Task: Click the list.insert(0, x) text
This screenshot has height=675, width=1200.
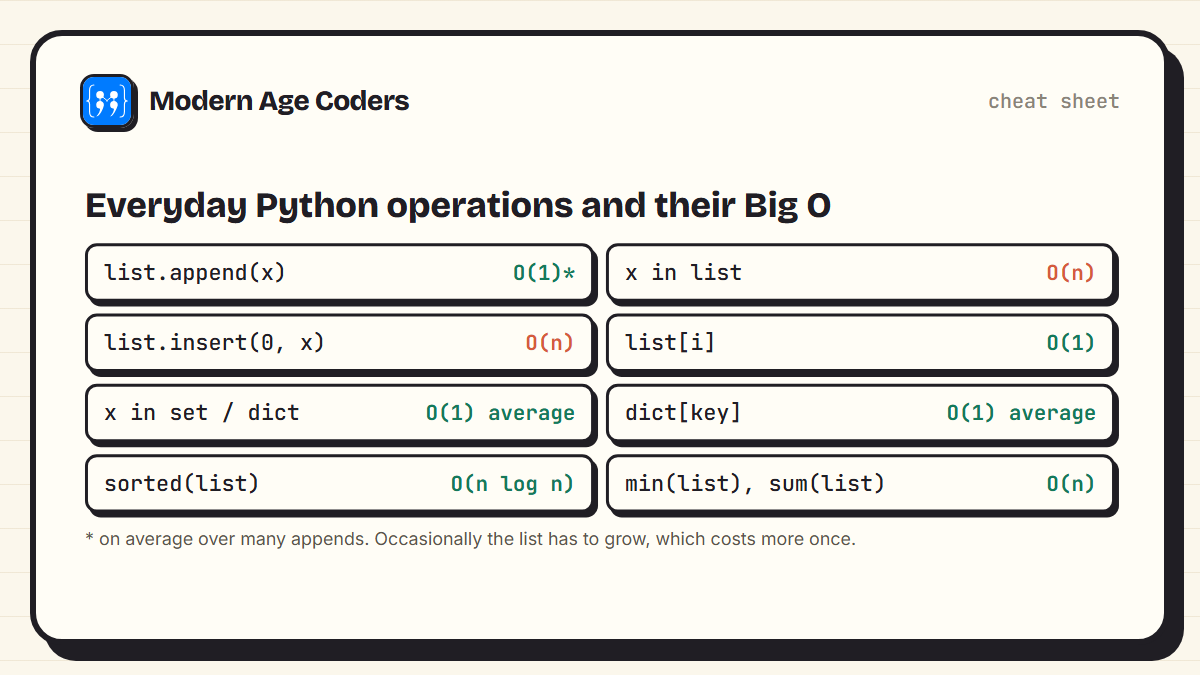Action: (x=215, y=342)
